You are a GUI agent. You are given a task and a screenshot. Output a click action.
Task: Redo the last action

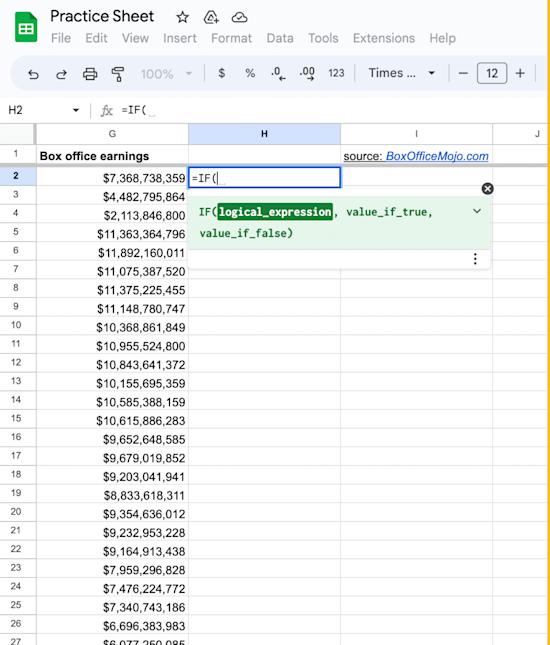pos(61,74)
